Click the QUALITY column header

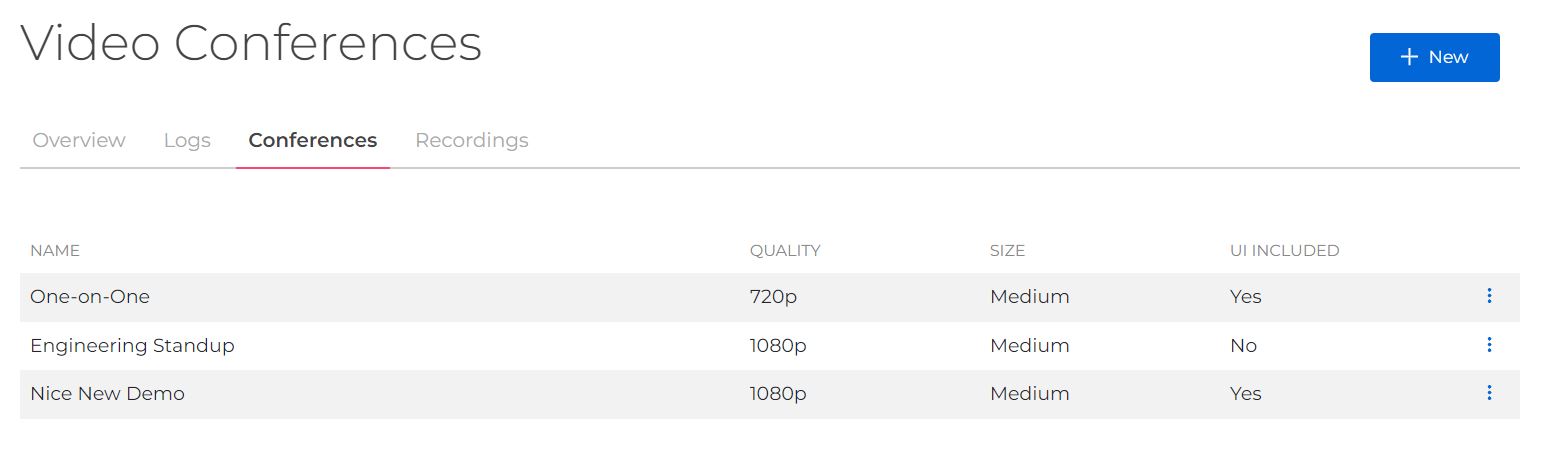[785, 250]
